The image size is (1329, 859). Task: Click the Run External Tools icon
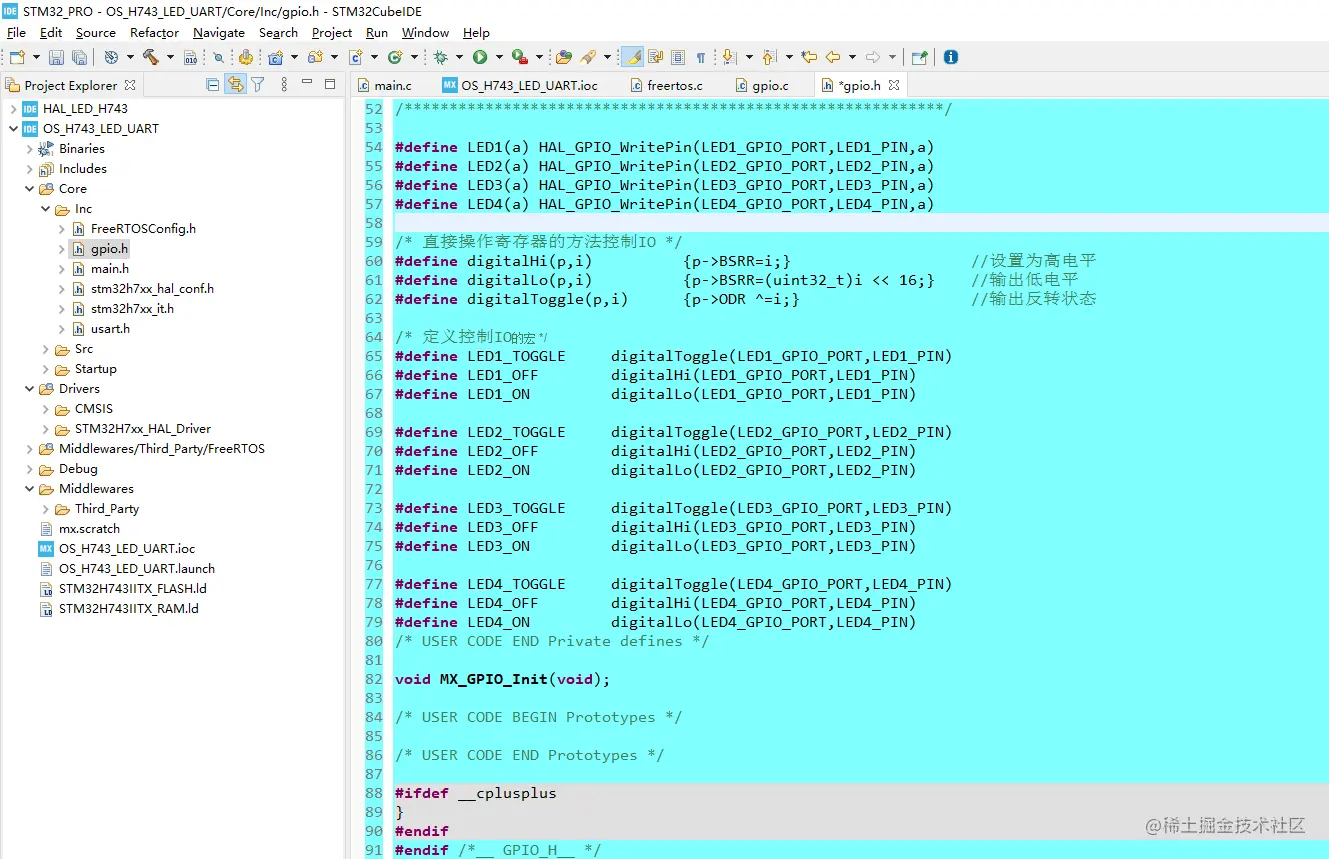pyautogui.click(x=519, y=57)
